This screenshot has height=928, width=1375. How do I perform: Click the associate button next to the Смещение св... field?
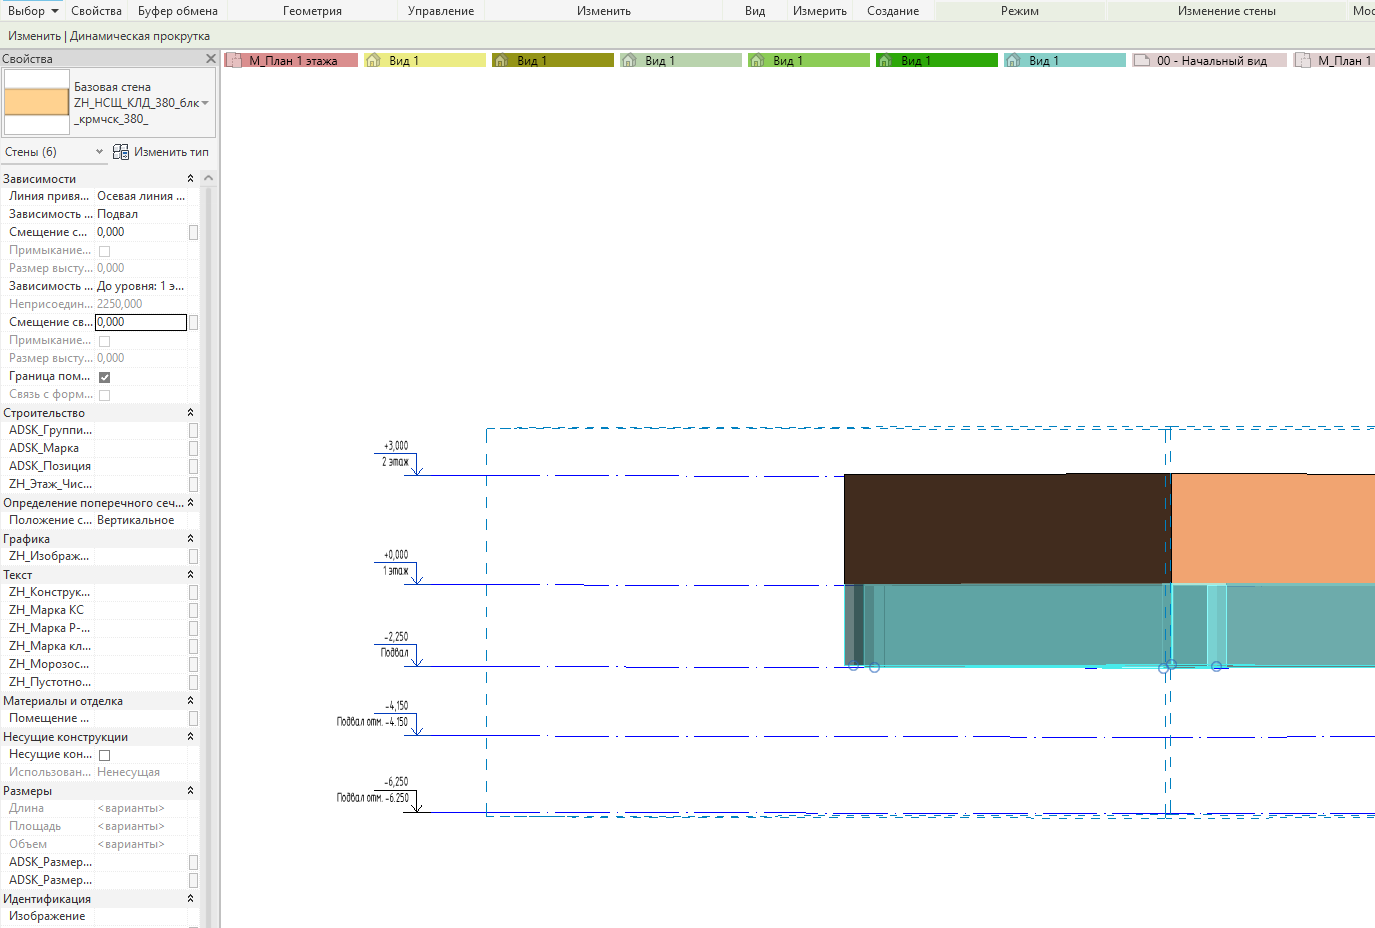pyautogui.click(x=193, y=322)
